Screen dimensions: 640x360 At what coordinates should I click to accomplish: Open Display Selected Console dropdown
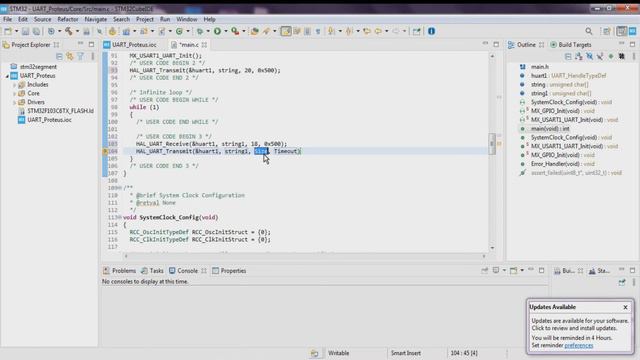504,270
